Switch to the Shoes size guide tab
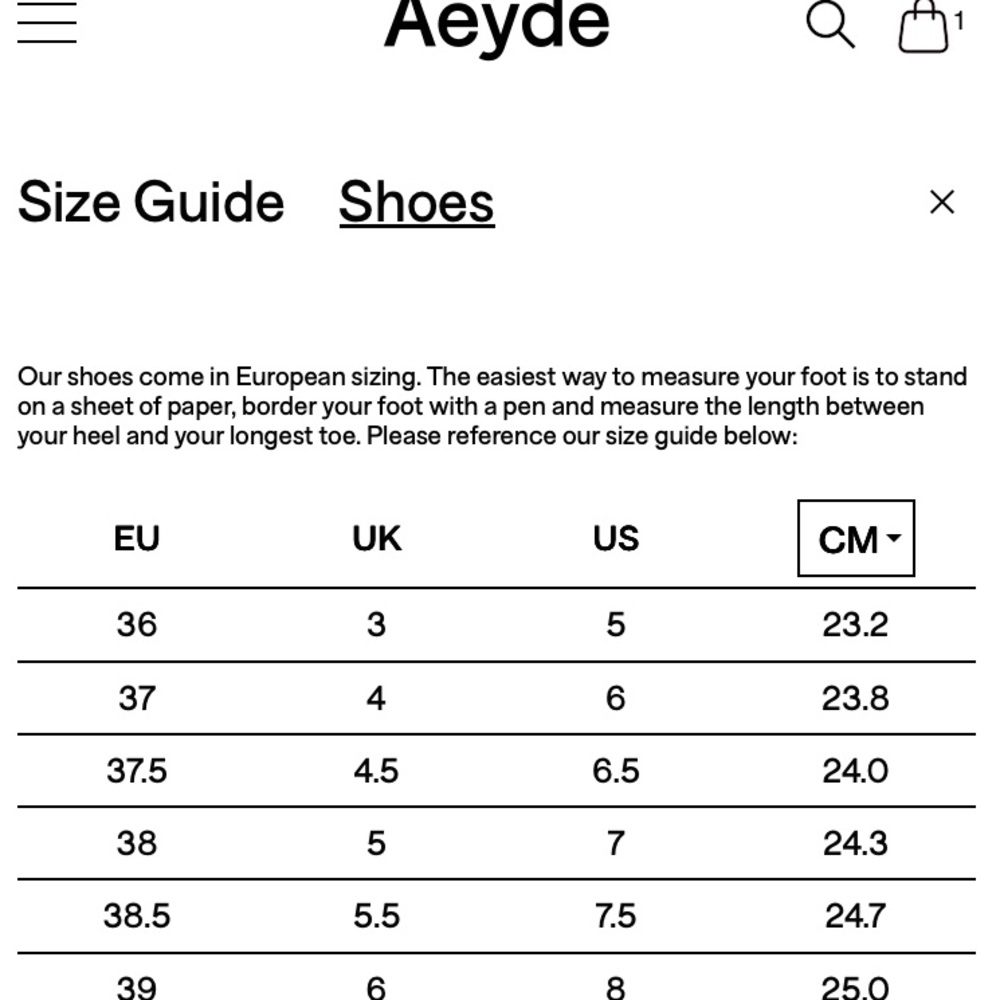1000x1000 pixels. (x=416, y=202)
